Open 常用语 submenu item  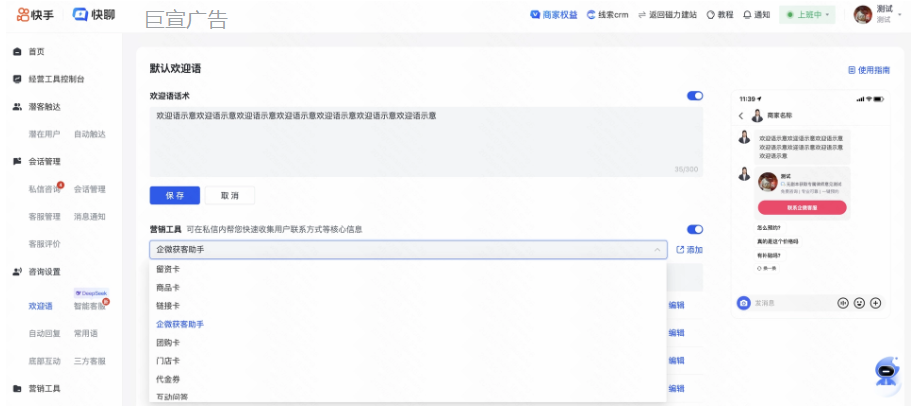86,334
